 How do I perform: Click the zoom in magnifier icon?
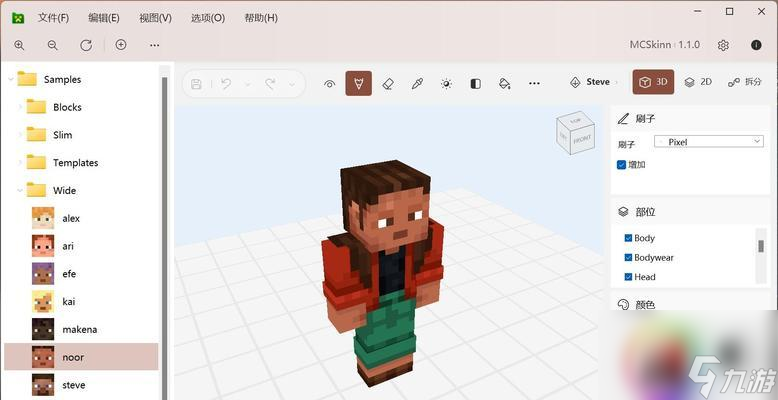tap(19, 45)
